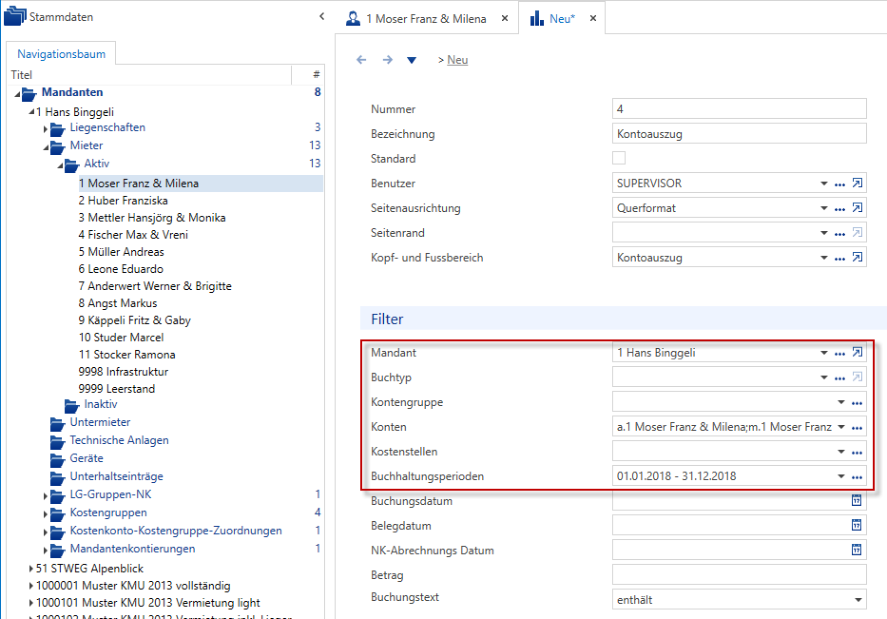This screenshot has width=887, height=619.
Task: Select the Technische Anlagen folder
Action: pos(119,440)
